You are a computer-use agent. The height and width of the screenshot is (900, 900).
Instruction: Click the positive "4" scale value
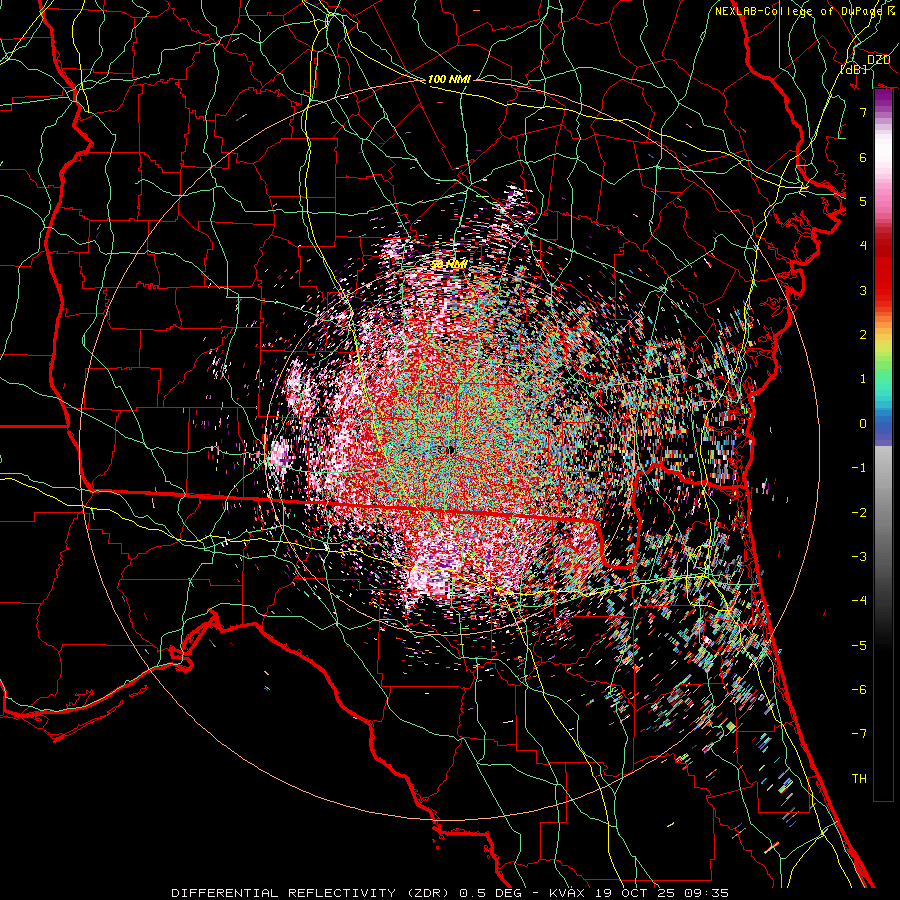(863, 246)
